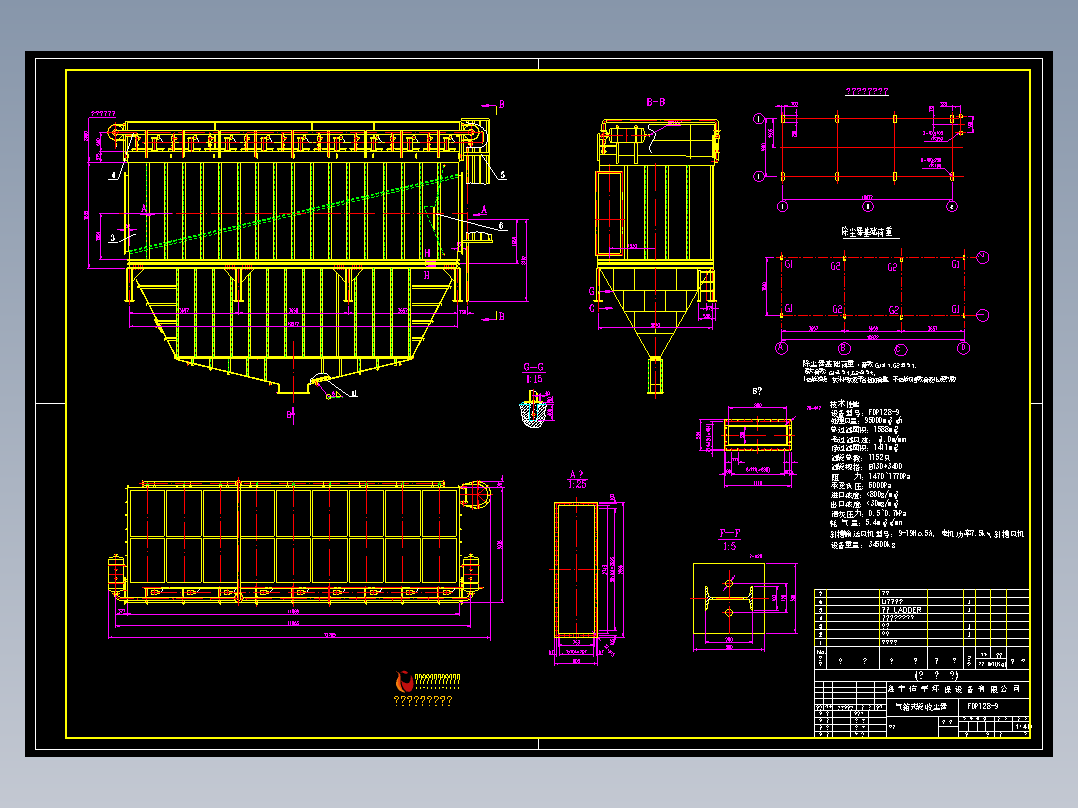The width and height of the screenshot is (1078, 808).
Task: Click callout number 5 near the ladder
Action: click(x=503, y=175)
